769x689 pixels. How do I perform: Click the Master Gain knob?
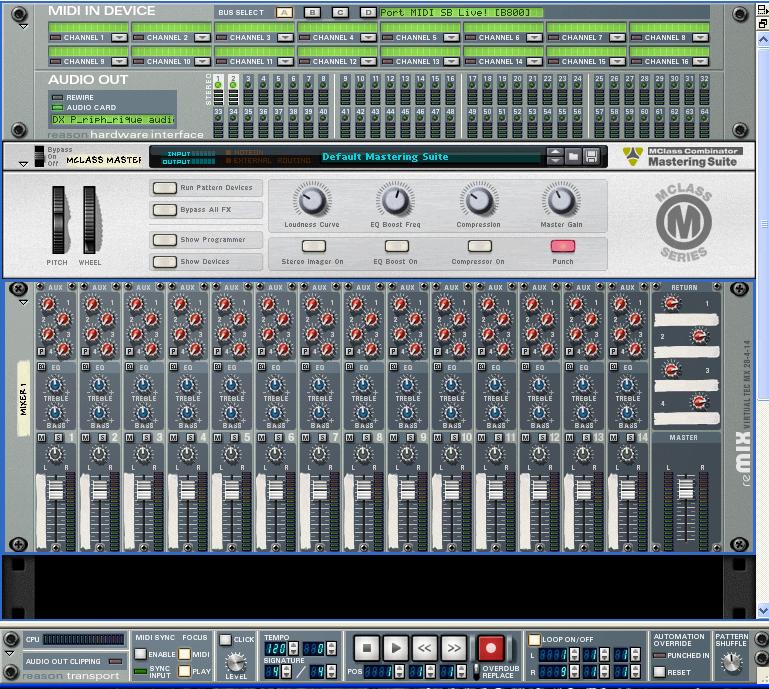562,201
